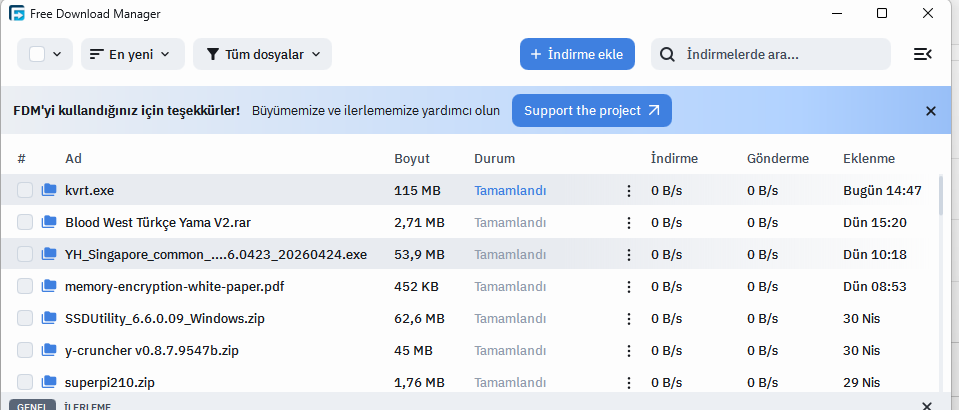Viewport: 959px width, 410px height.
Task: Toggle the select-all checkbox in toolbar
Action: [x=37, y=54]
